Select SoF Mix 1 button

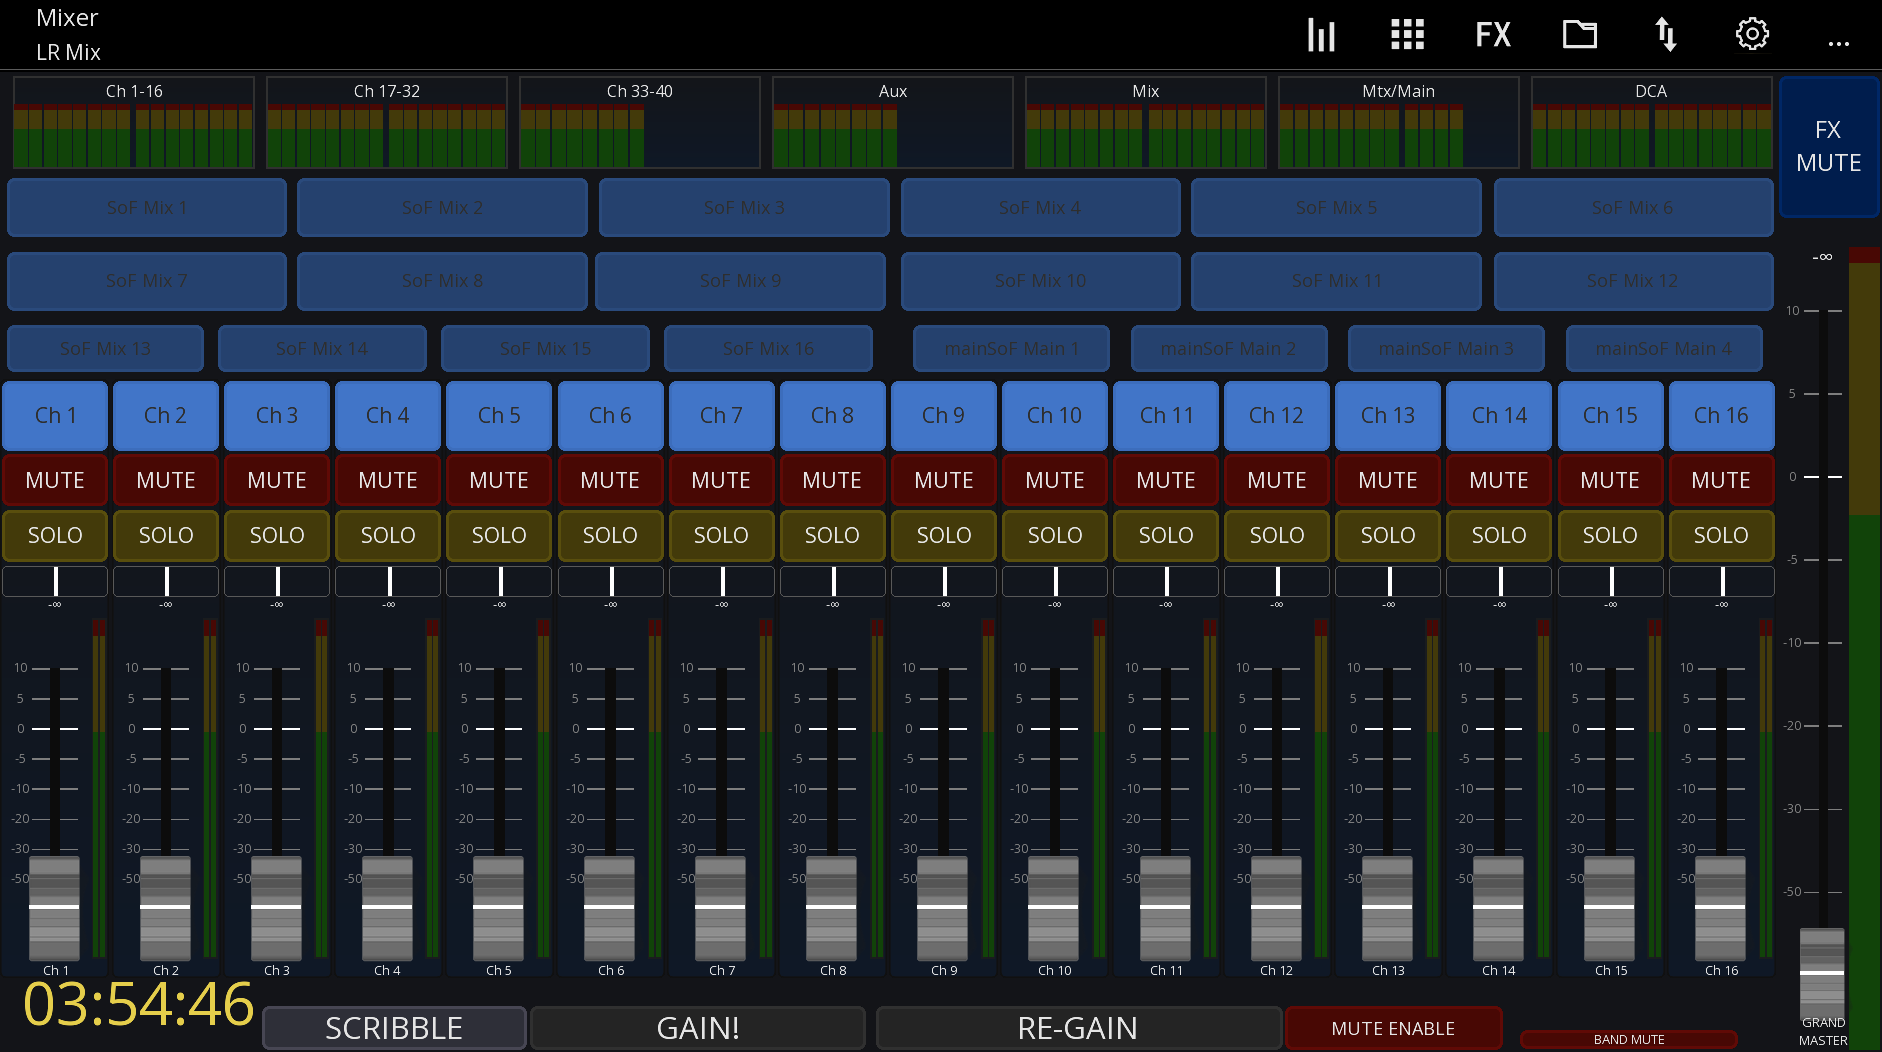click(x=147, y=207)
